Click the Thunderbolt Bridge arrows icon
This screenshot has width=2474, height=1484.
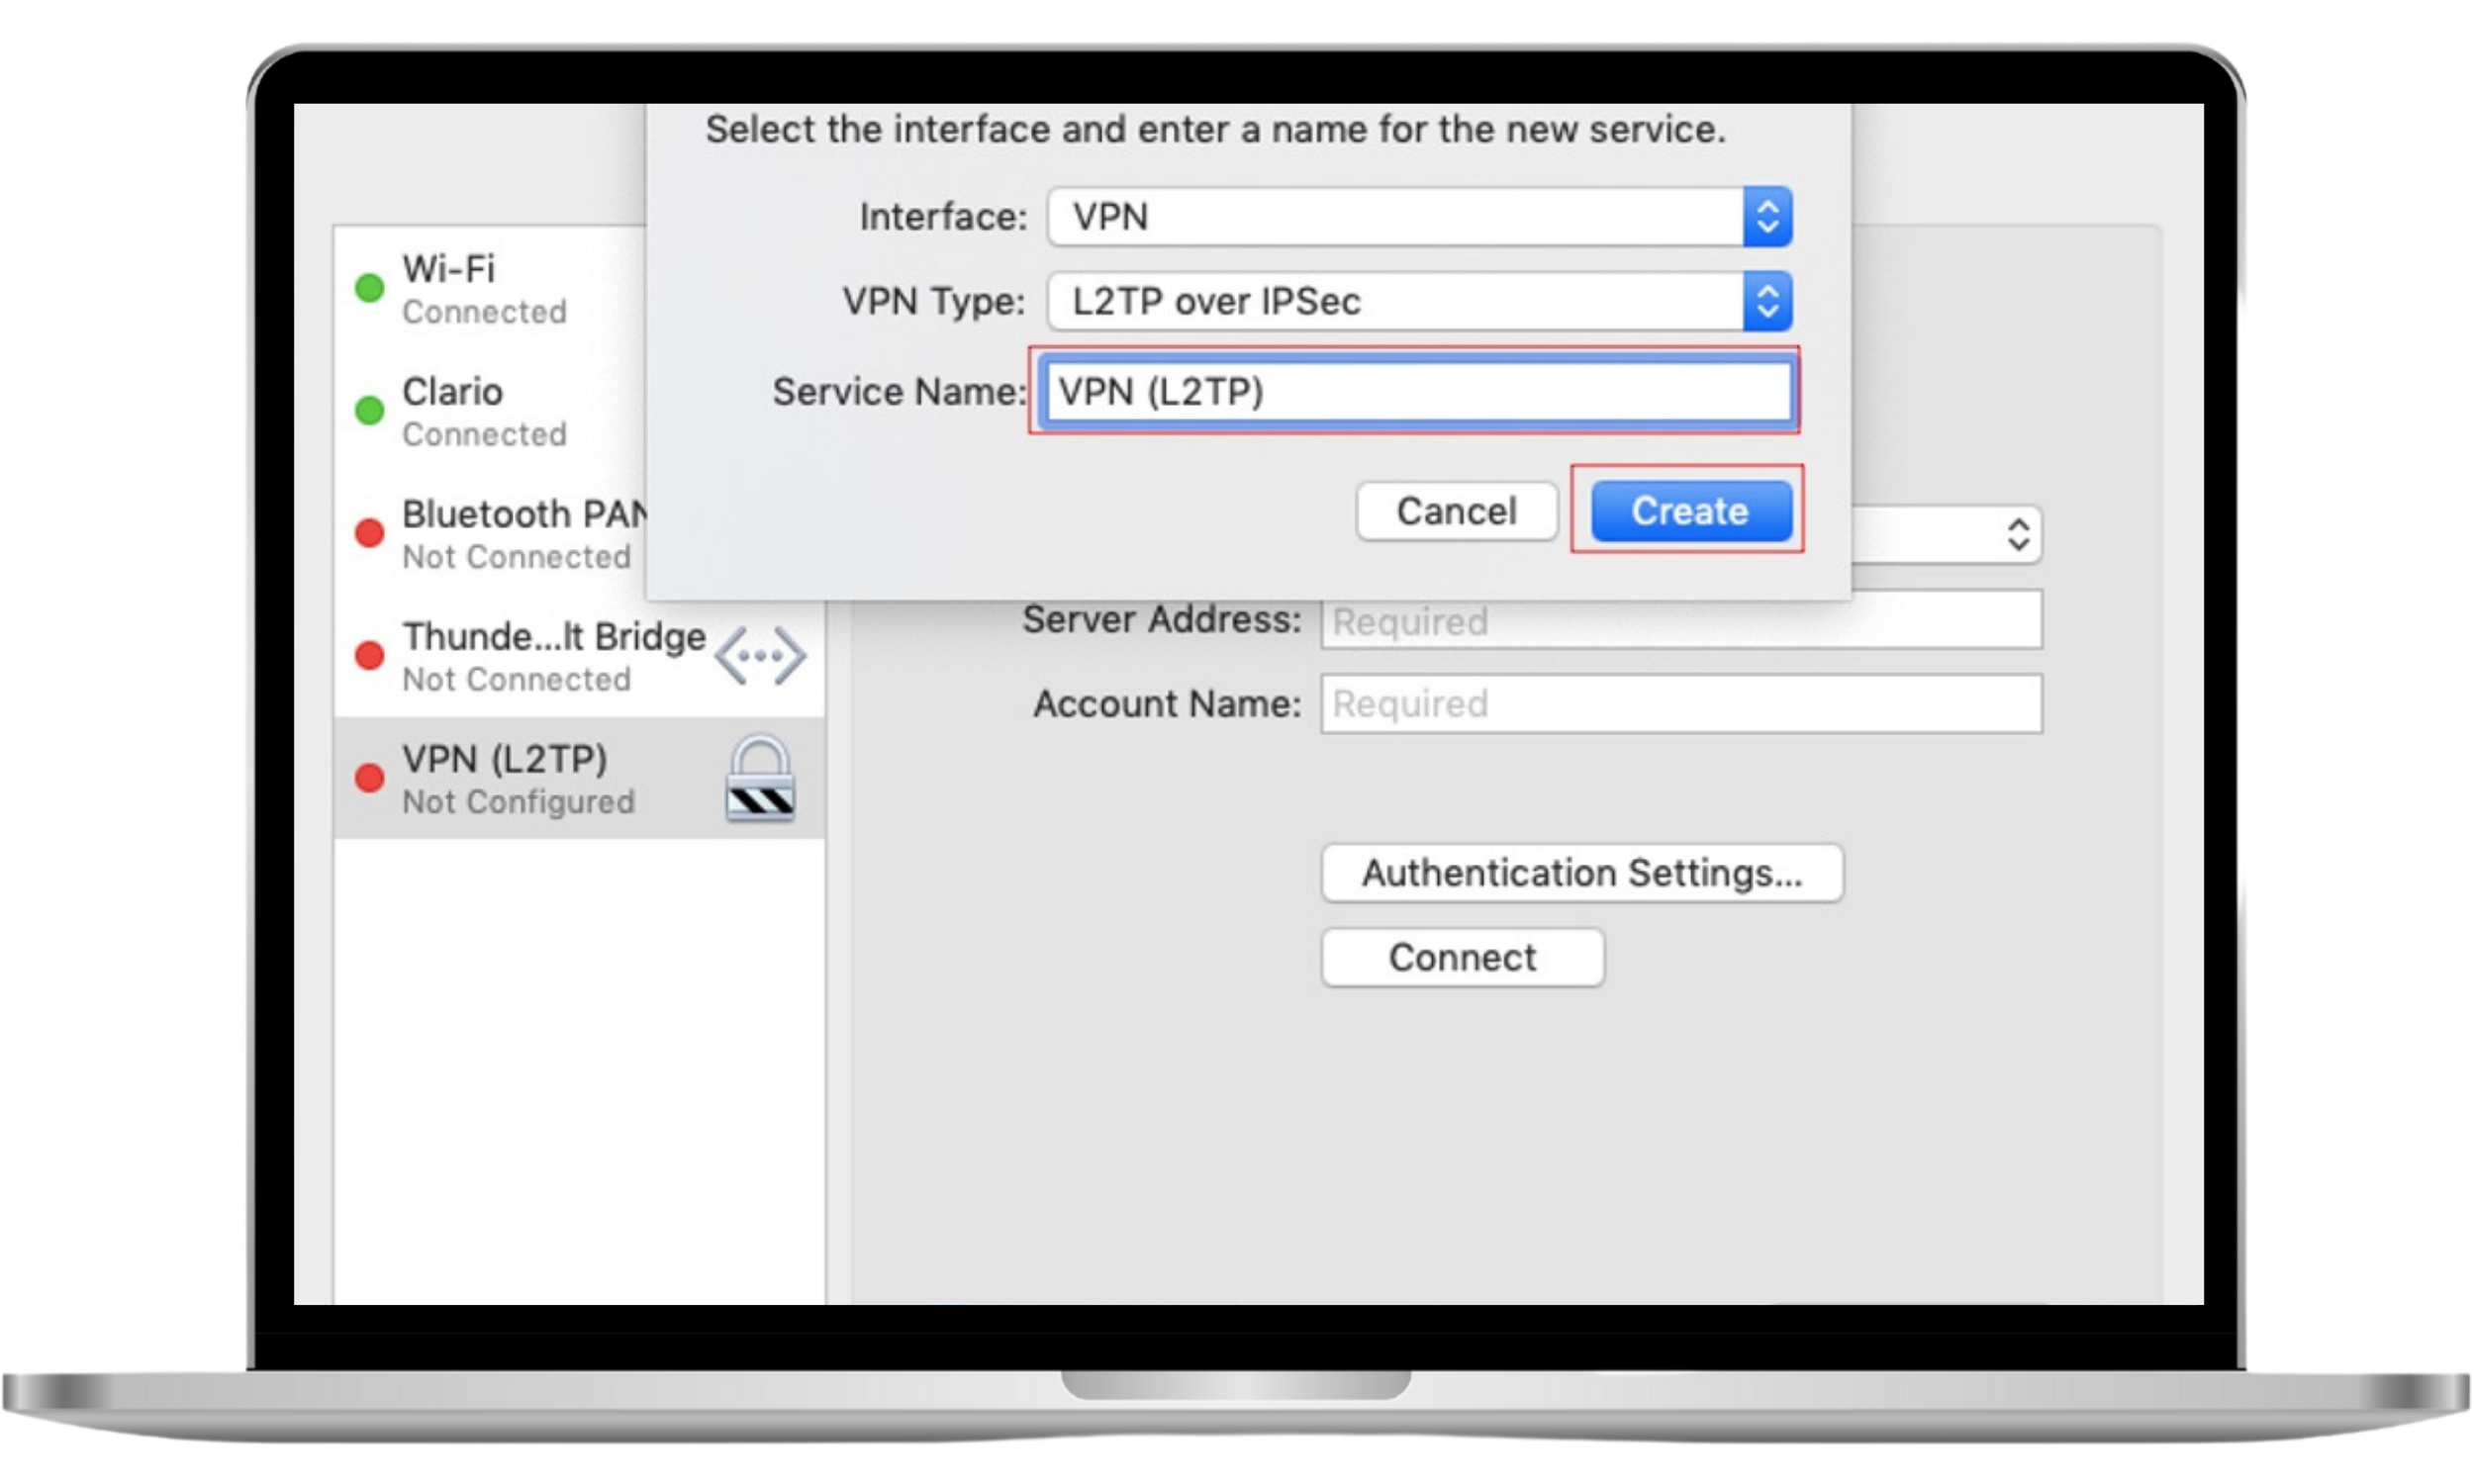coord(762,655)
